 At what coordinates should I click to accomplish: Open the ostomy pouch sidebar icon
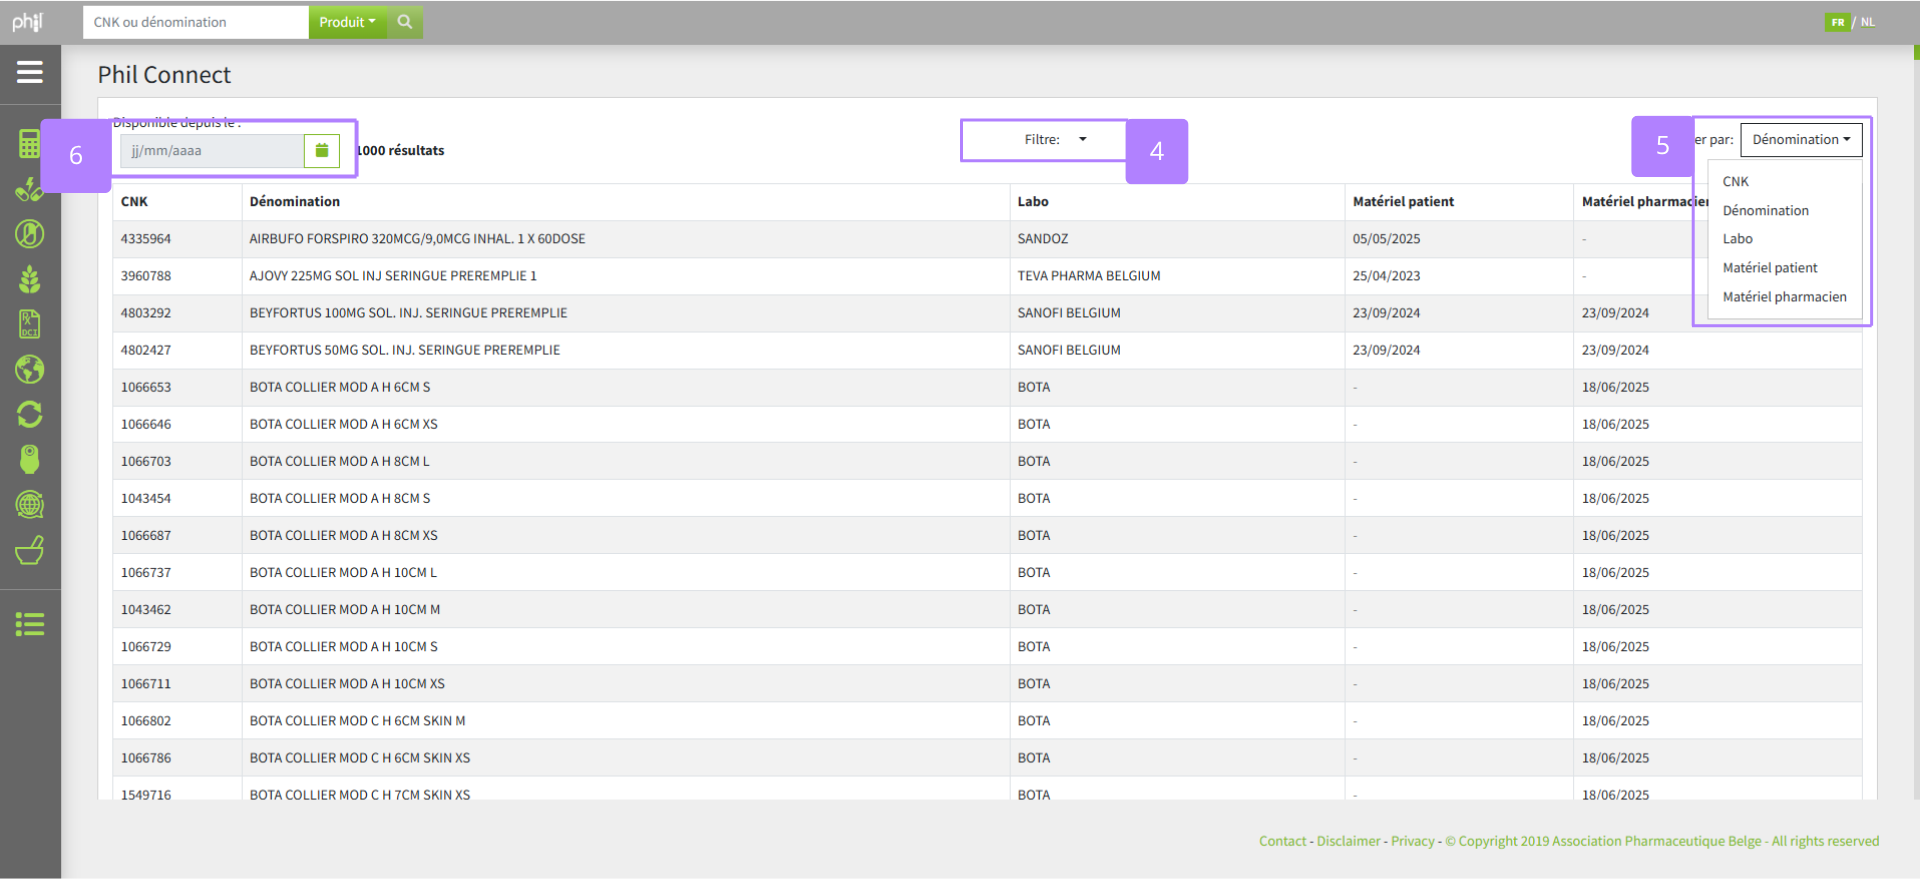tap(30, 459)
